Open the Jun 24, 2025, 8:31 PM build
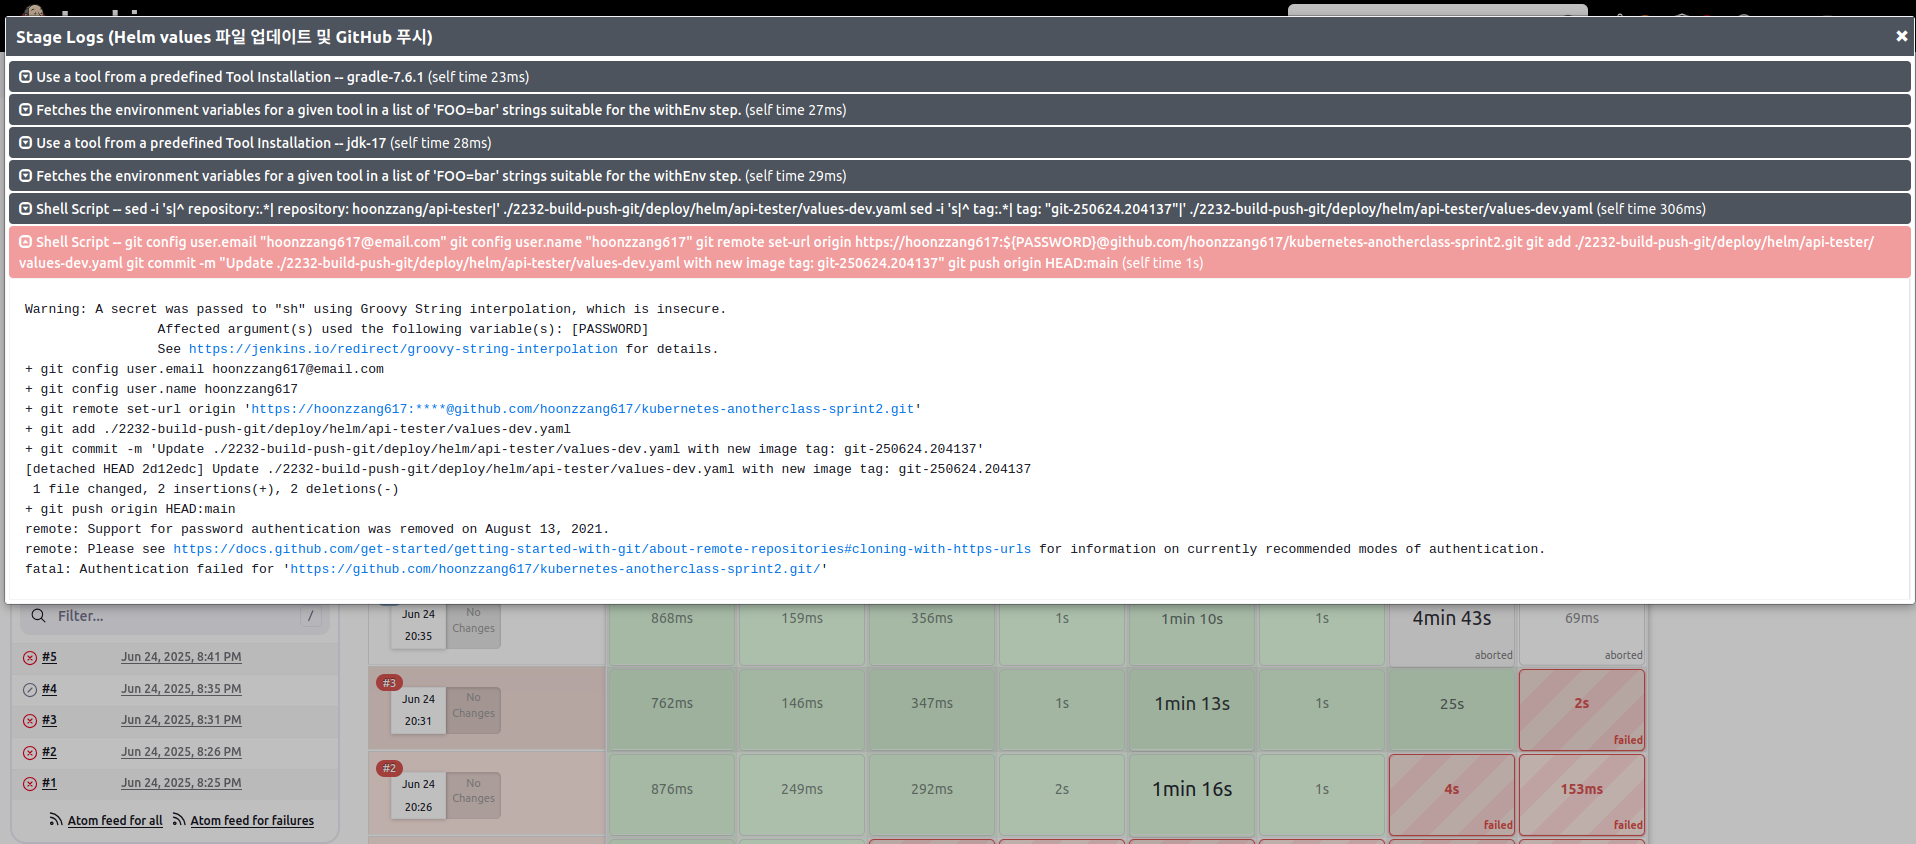Viewport: 1916px width, 844px height. tap(181, 720)
